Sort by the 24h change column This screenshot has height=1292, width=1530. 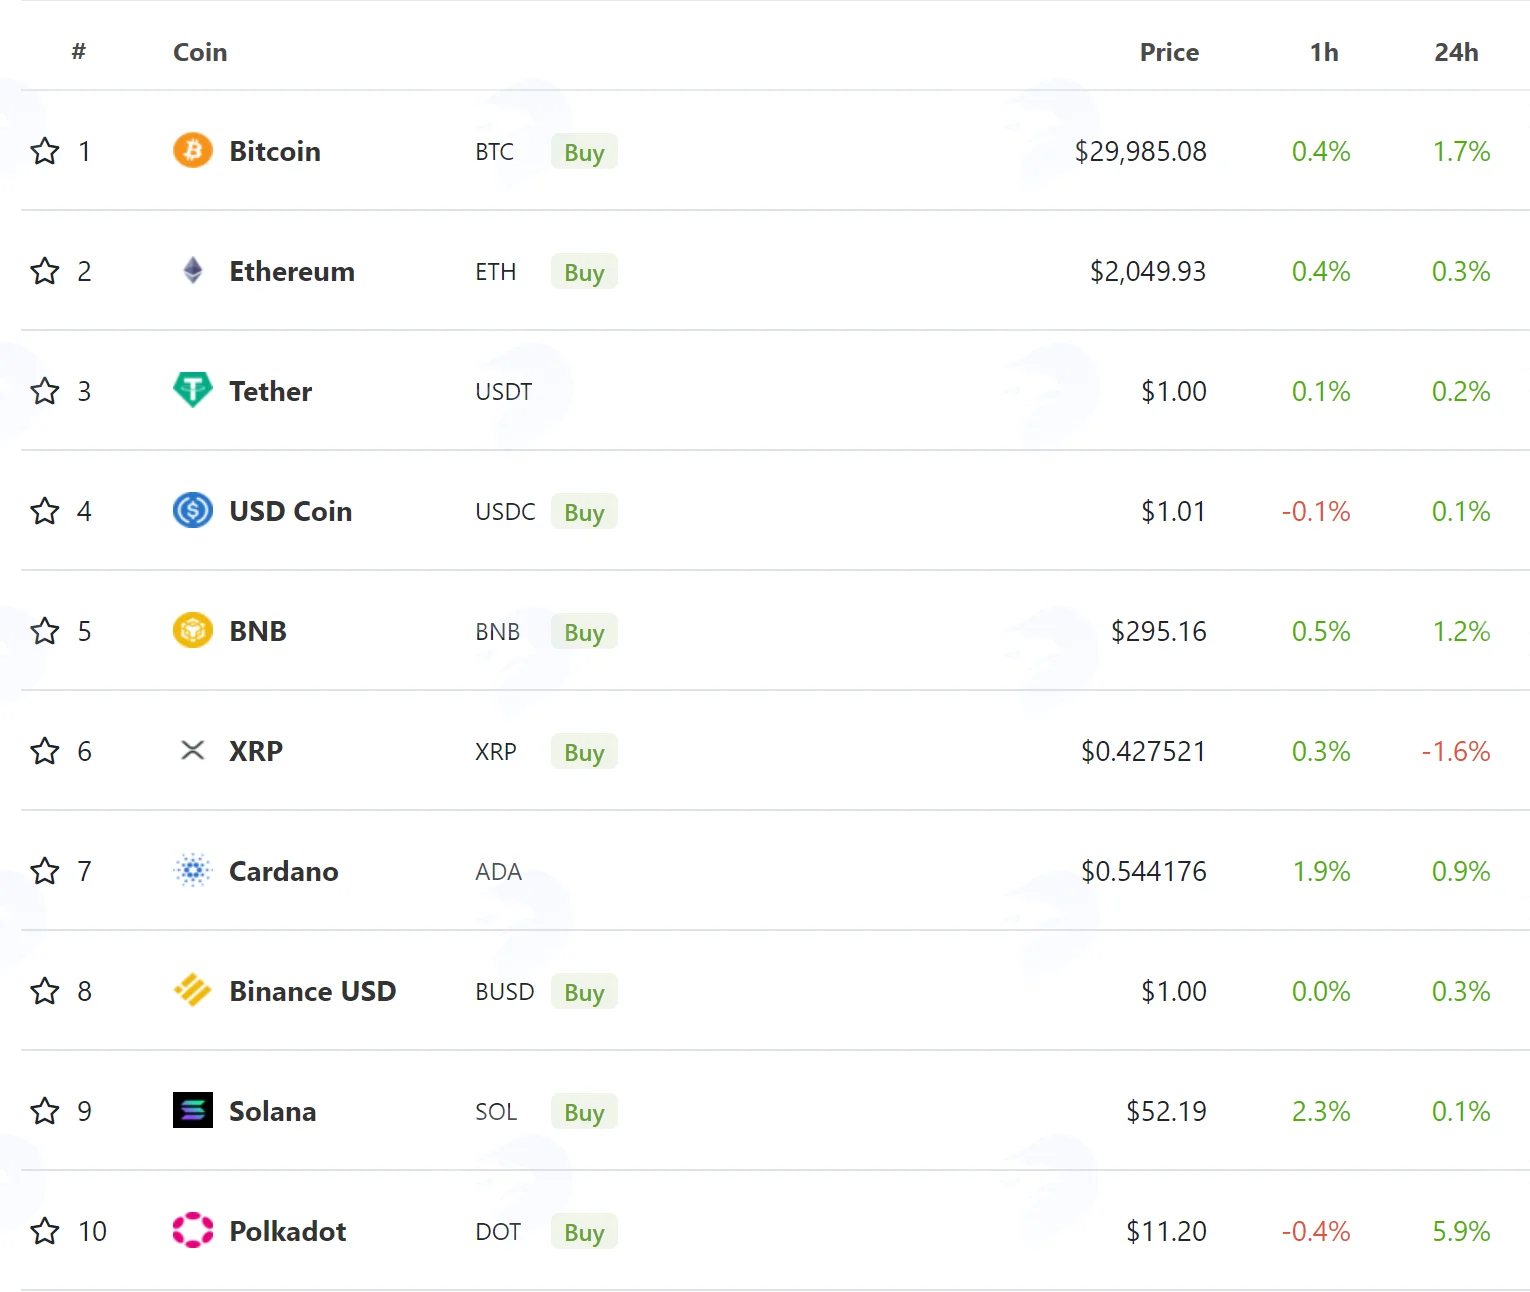click(x=1456, y=52)
